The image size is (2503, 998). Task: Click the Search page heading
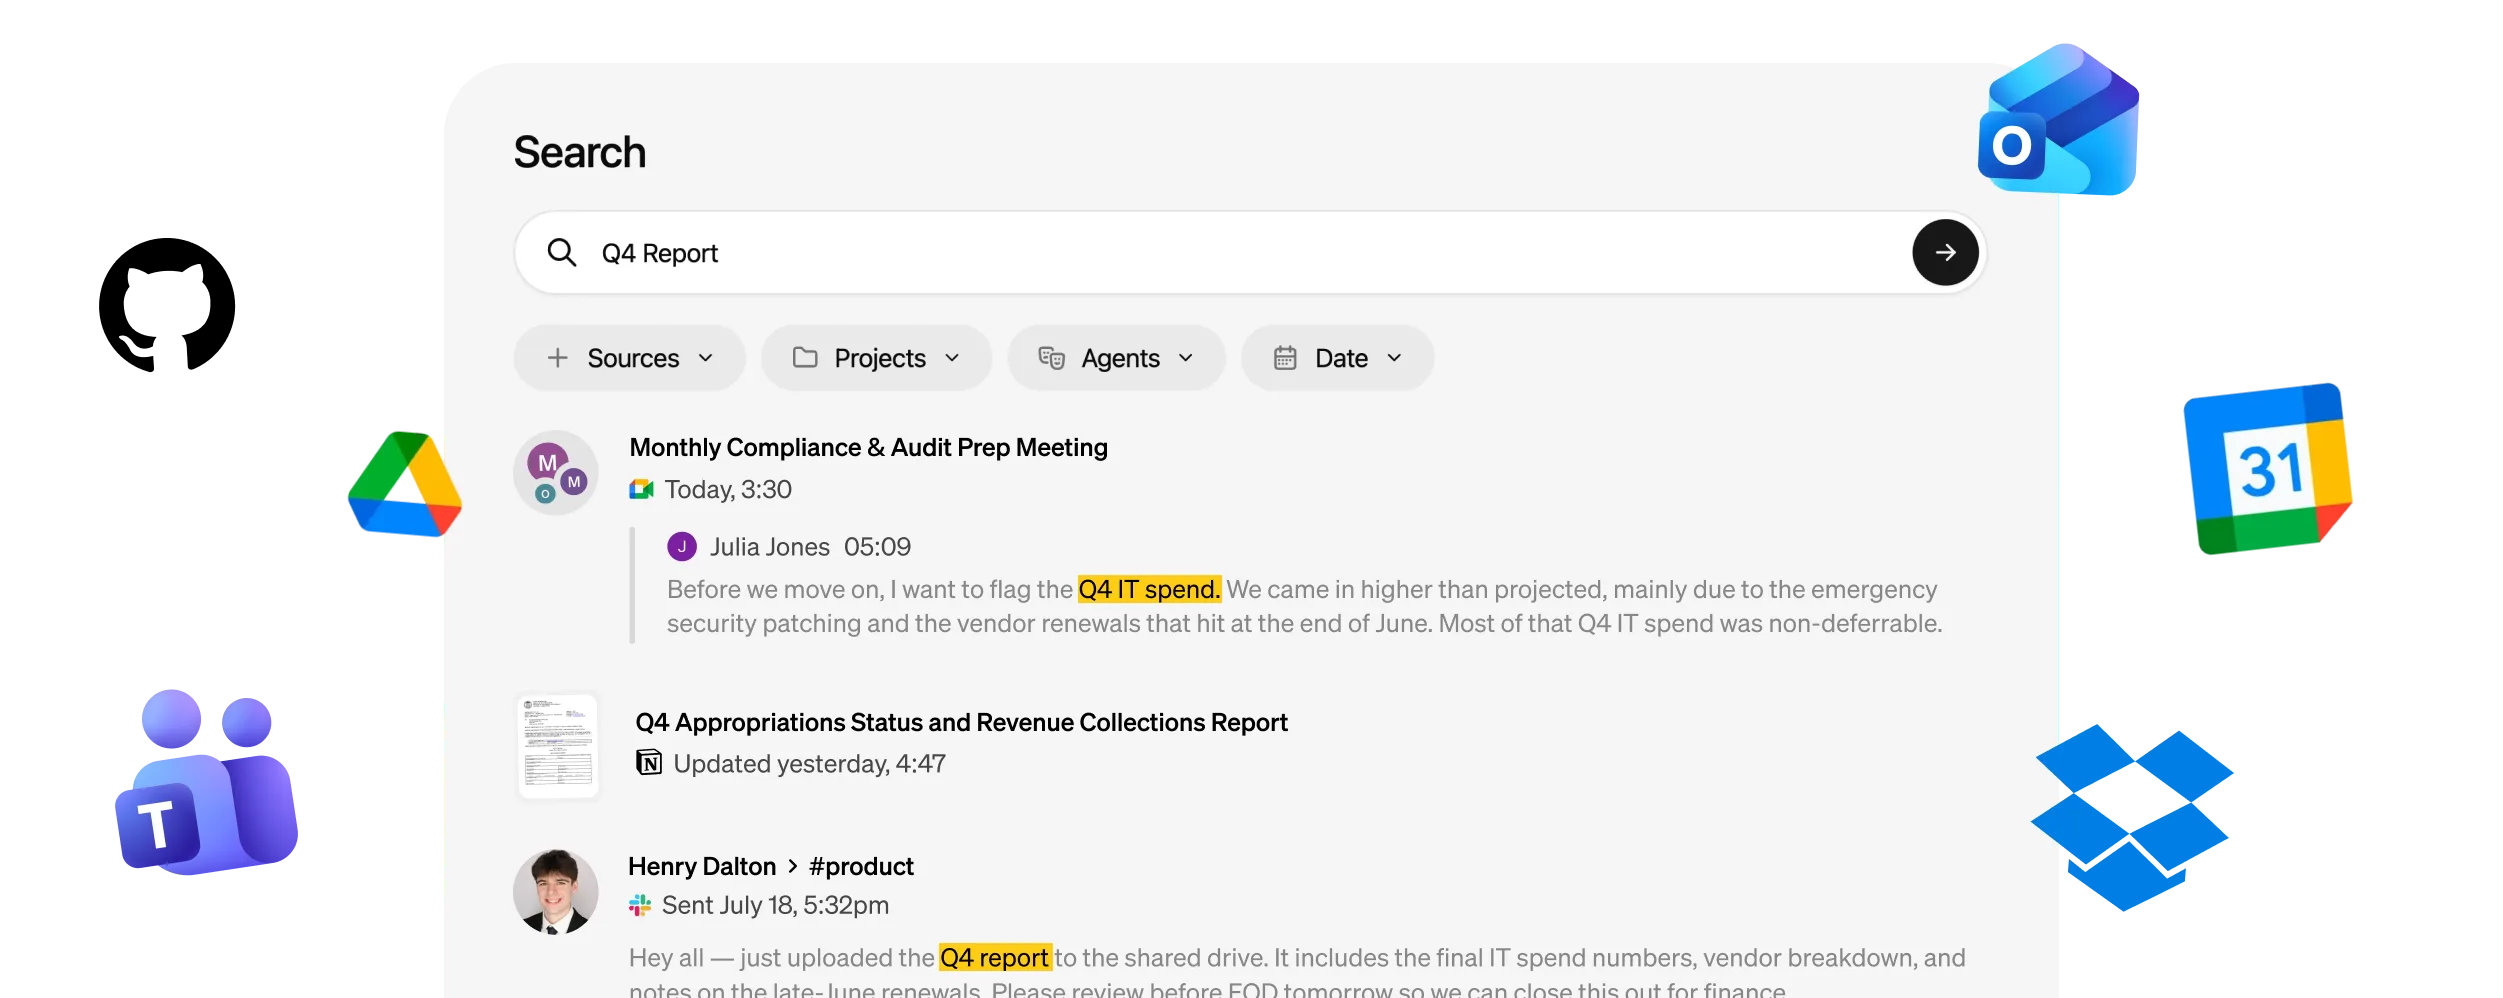click(x=580, y=152)
